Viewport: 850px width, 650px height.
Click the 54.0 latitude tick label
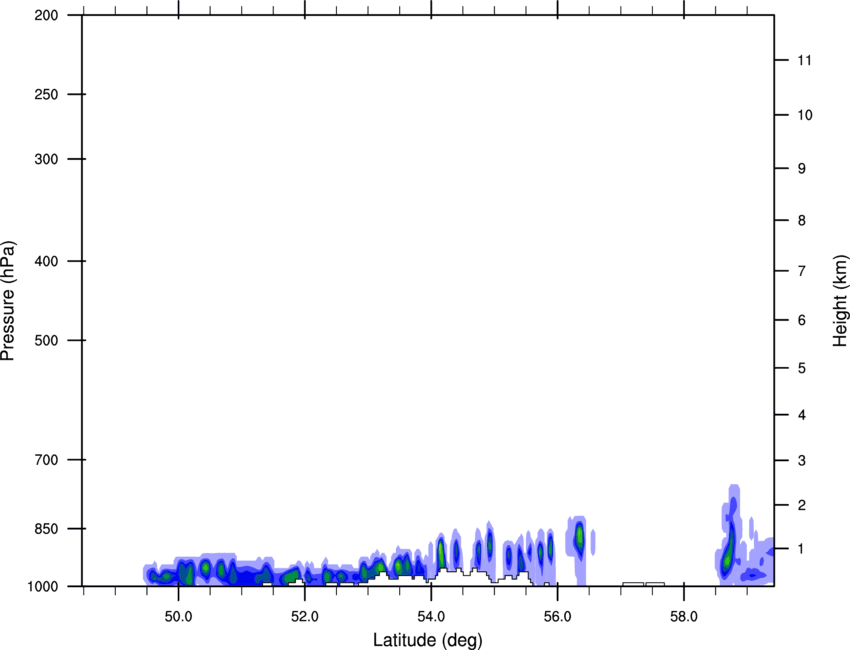point(431,617)
